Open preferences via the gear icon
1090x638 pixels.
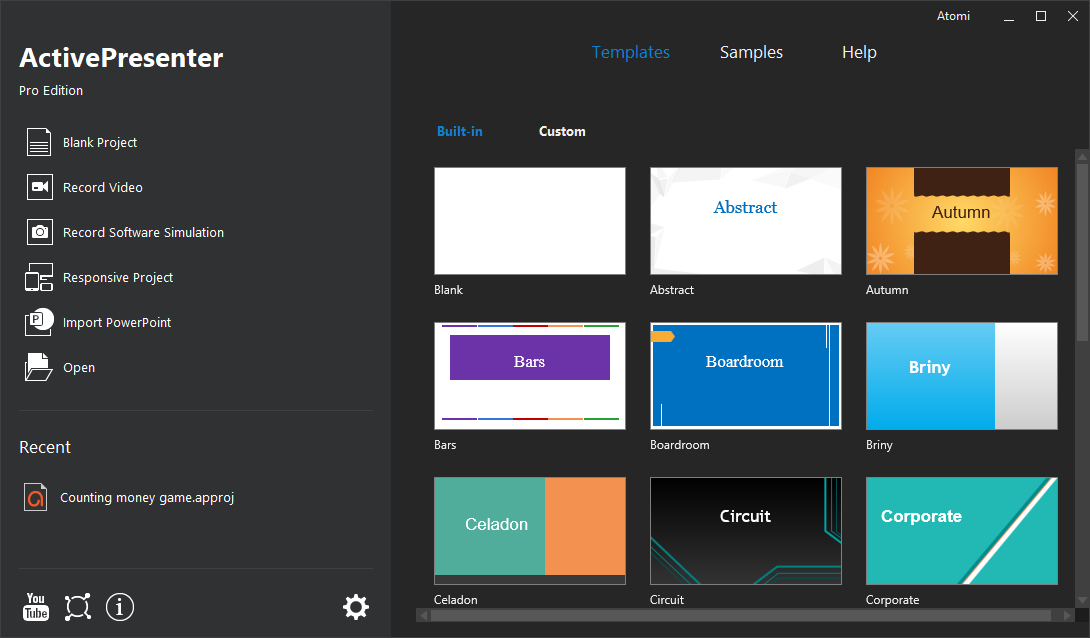click(x=356, y=607)
